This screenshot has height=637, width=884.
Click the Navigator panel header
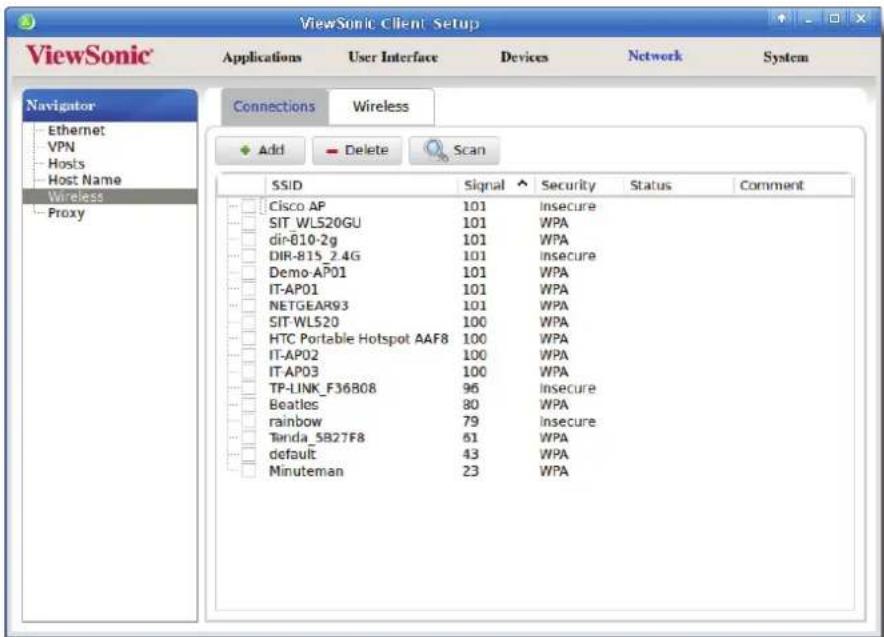click(x=110, y=105)
